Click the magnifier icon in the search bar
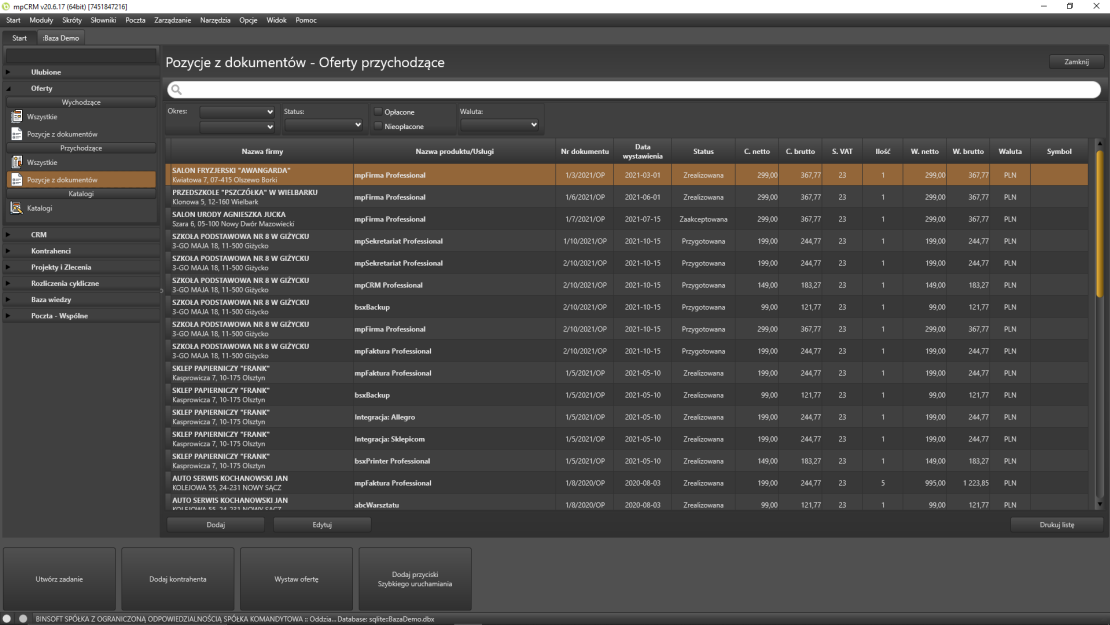The image size is (1110, 625). tap(176, 90)
